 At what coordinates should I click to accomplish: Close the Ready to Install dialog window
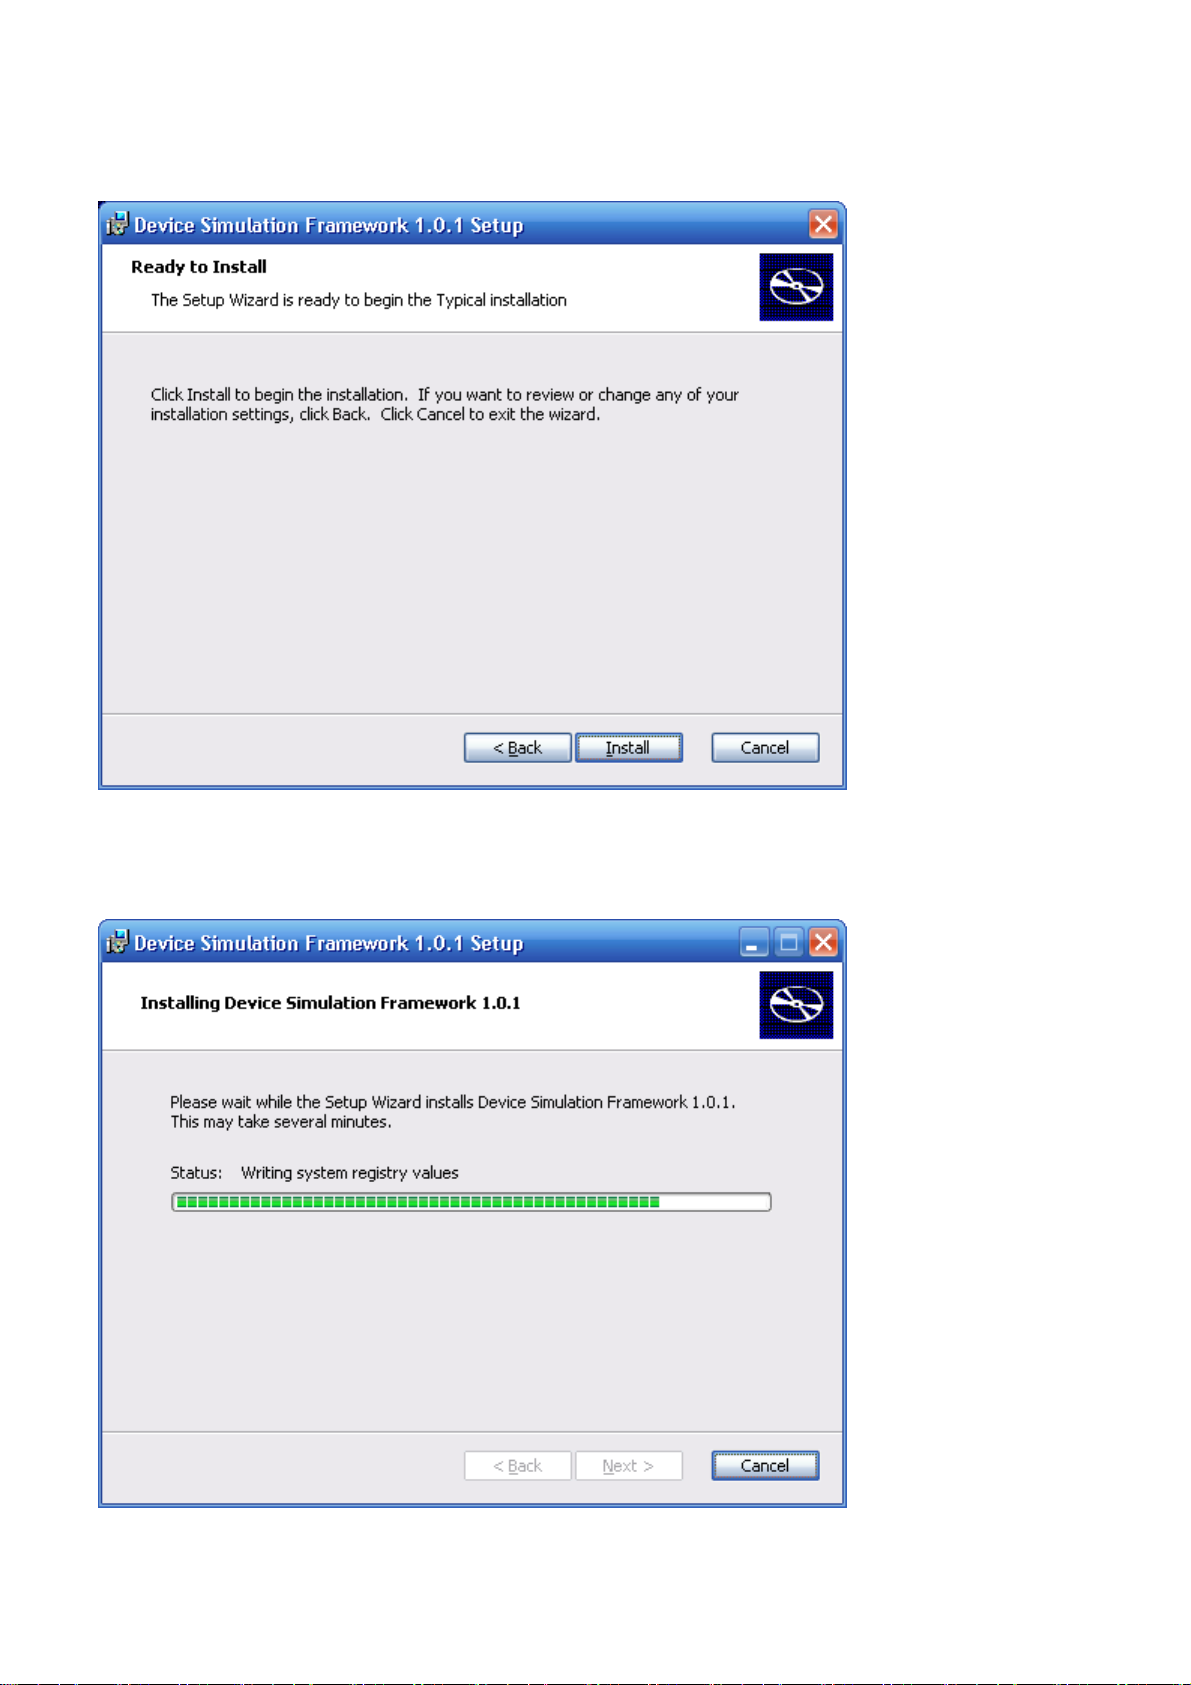click(823, 224)
